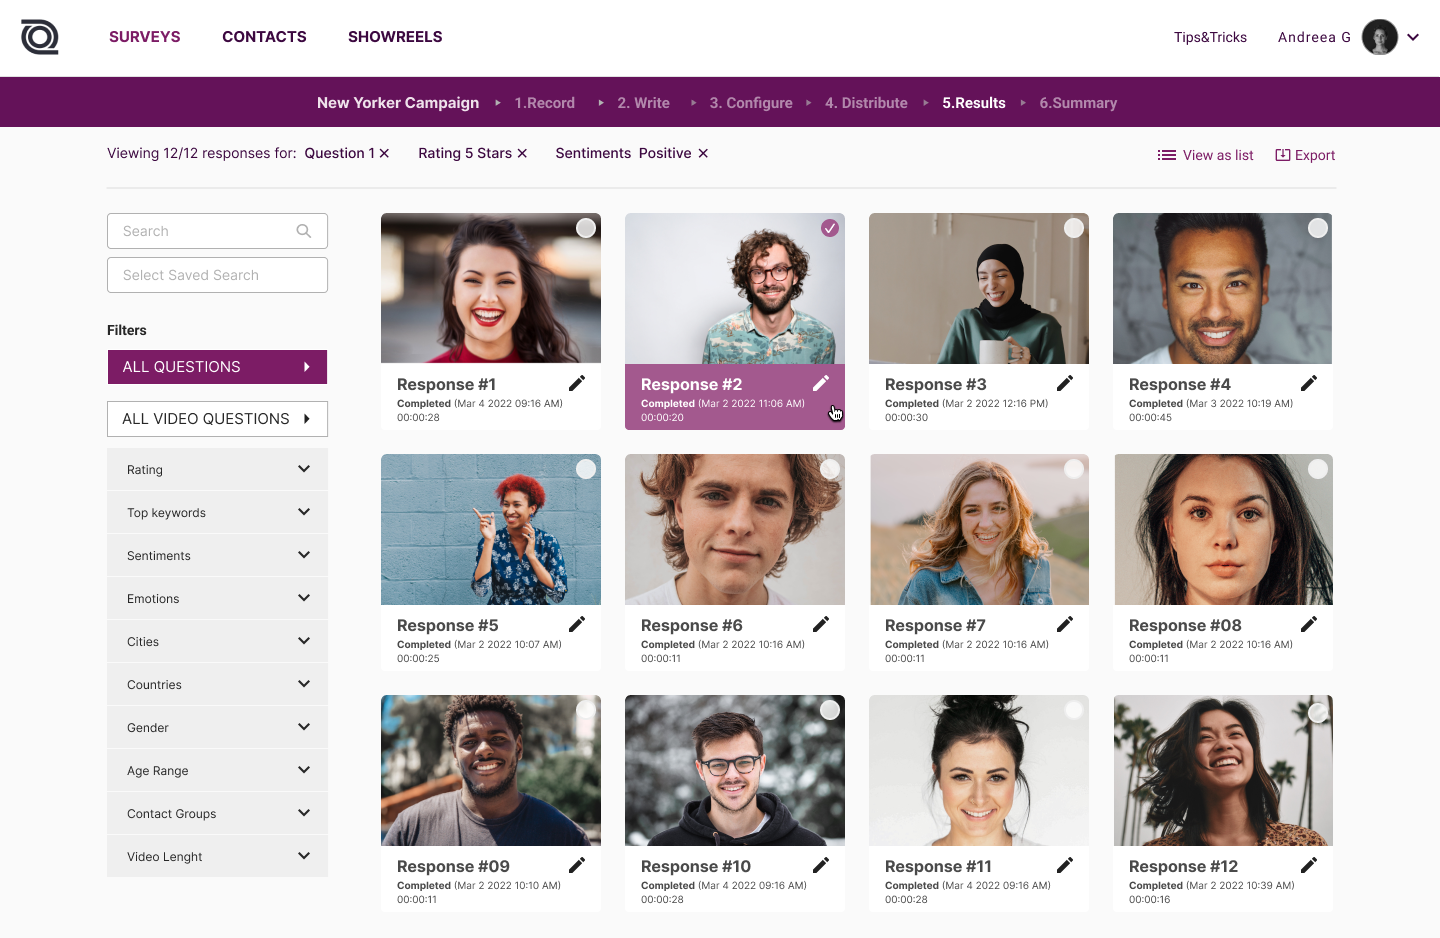Image resolution: width=1440 pixels, height=938 pixels.
Task: Deselect the checked Response #2 checkbox
Action: [830, 228]
